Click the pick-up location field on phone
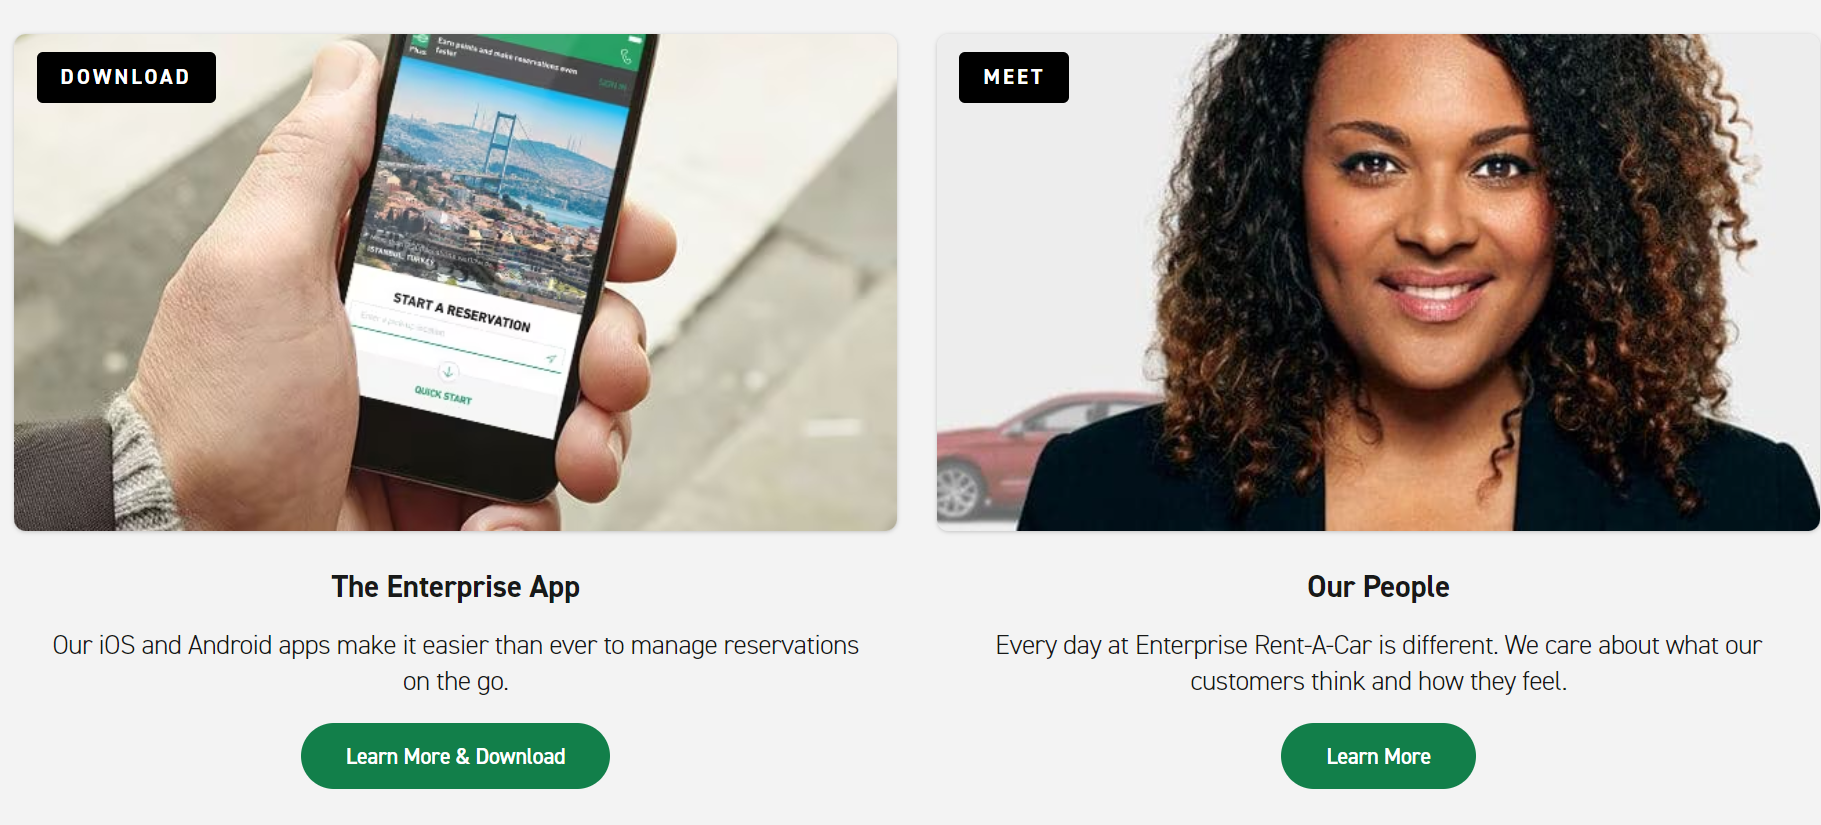This screenshot has height=825, width=1821. (x=455, y=336)
